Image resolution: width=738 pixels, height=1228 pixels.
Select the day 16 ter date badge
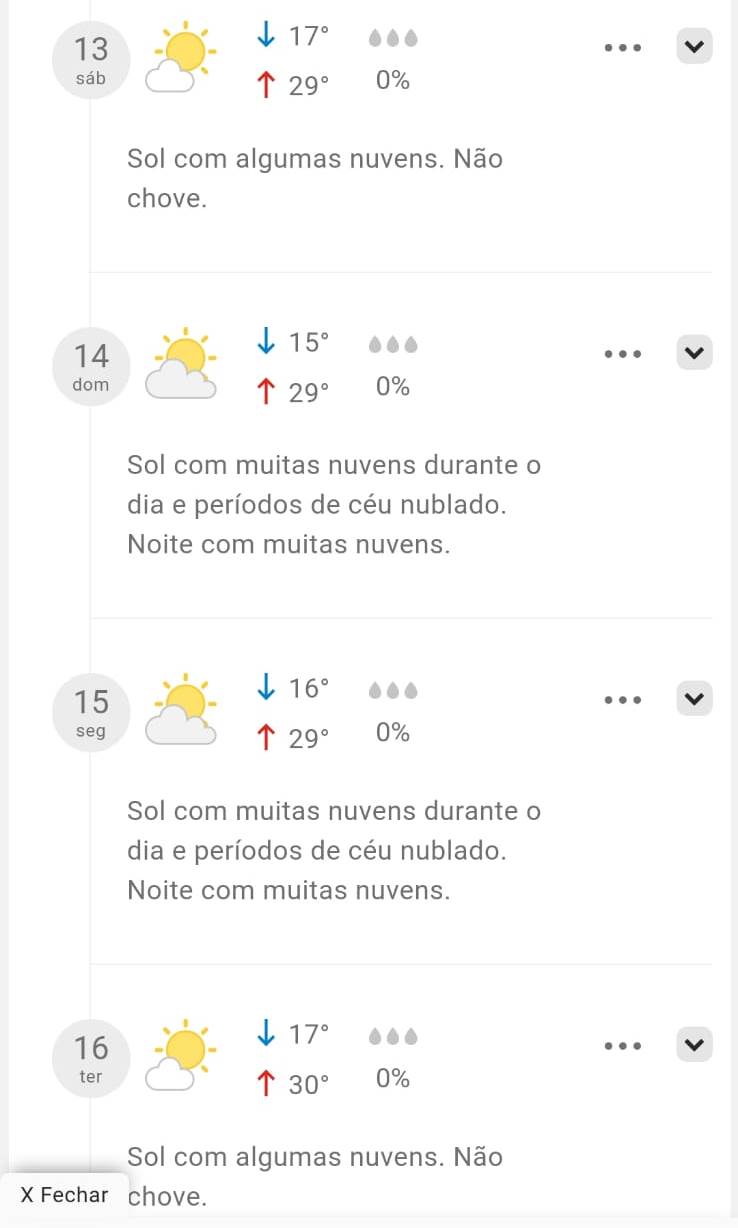(91, 1058)
